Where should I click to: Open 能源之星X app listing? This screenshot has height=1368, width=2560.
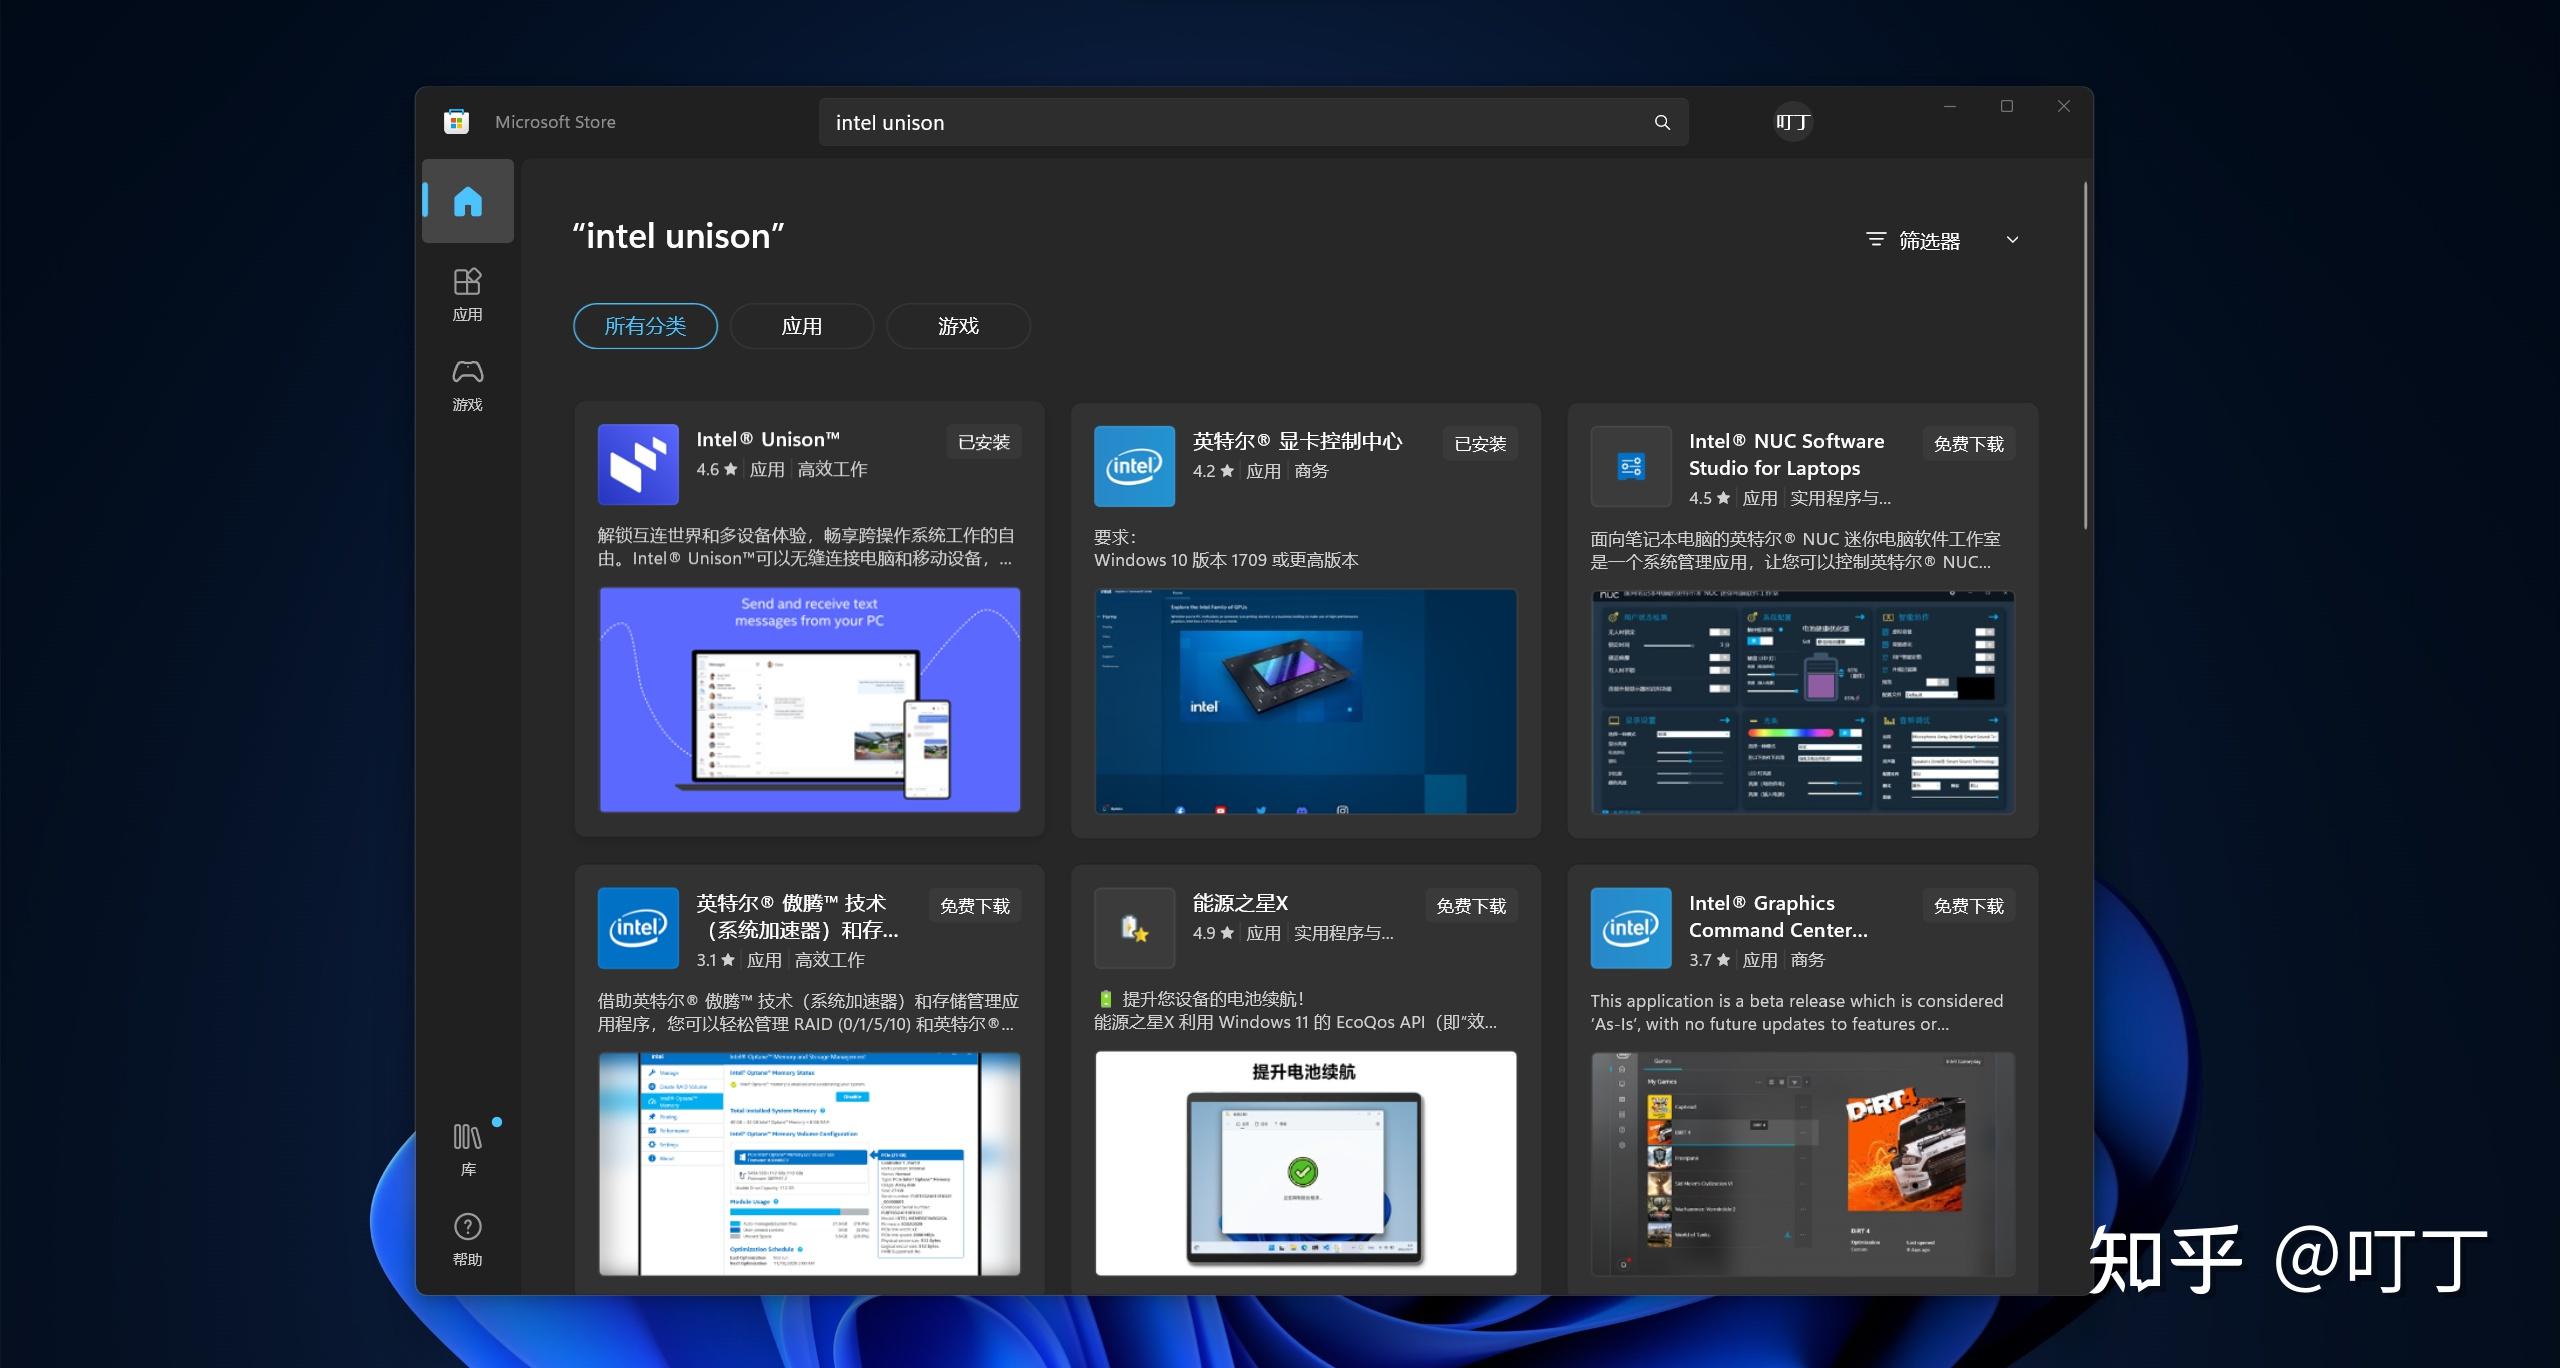point(1240,903)
